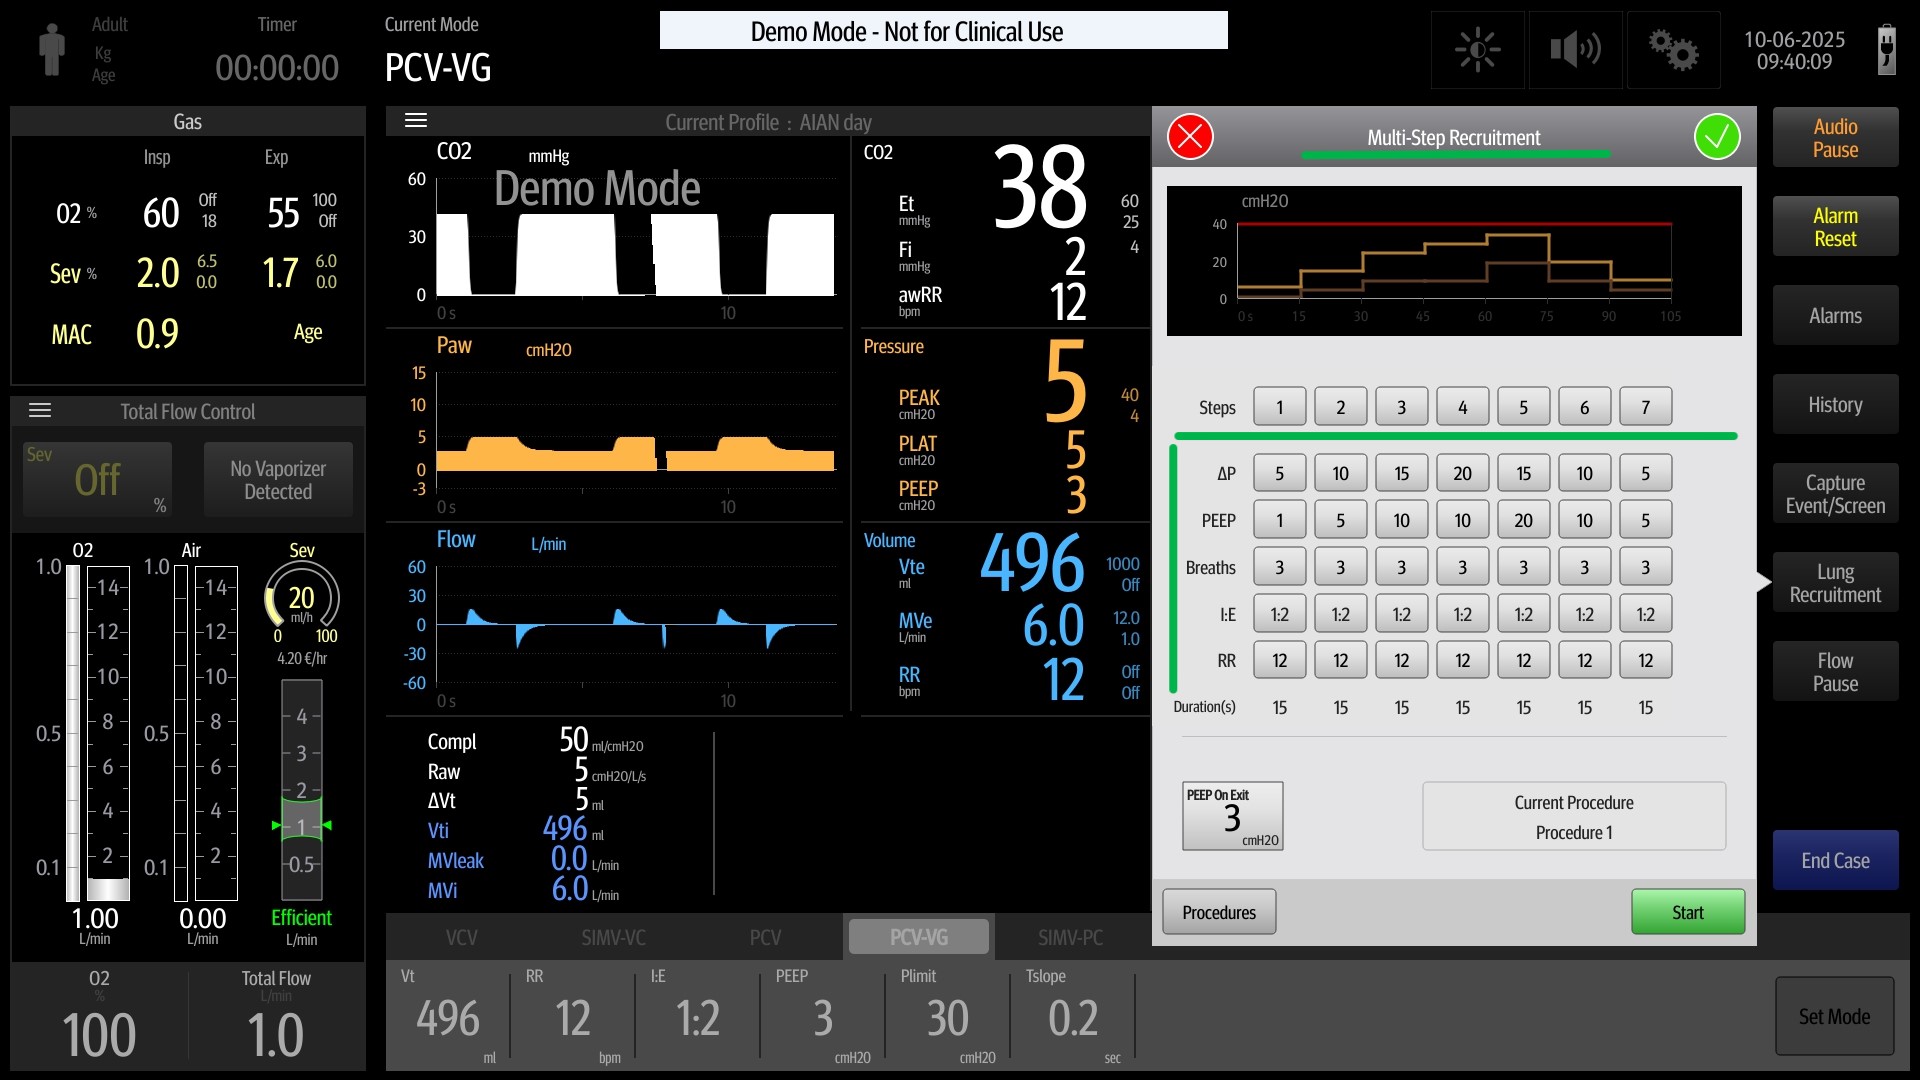Open the Procedures list
This screenshot has height=1080, width=1920.
tap(1218, 912)
